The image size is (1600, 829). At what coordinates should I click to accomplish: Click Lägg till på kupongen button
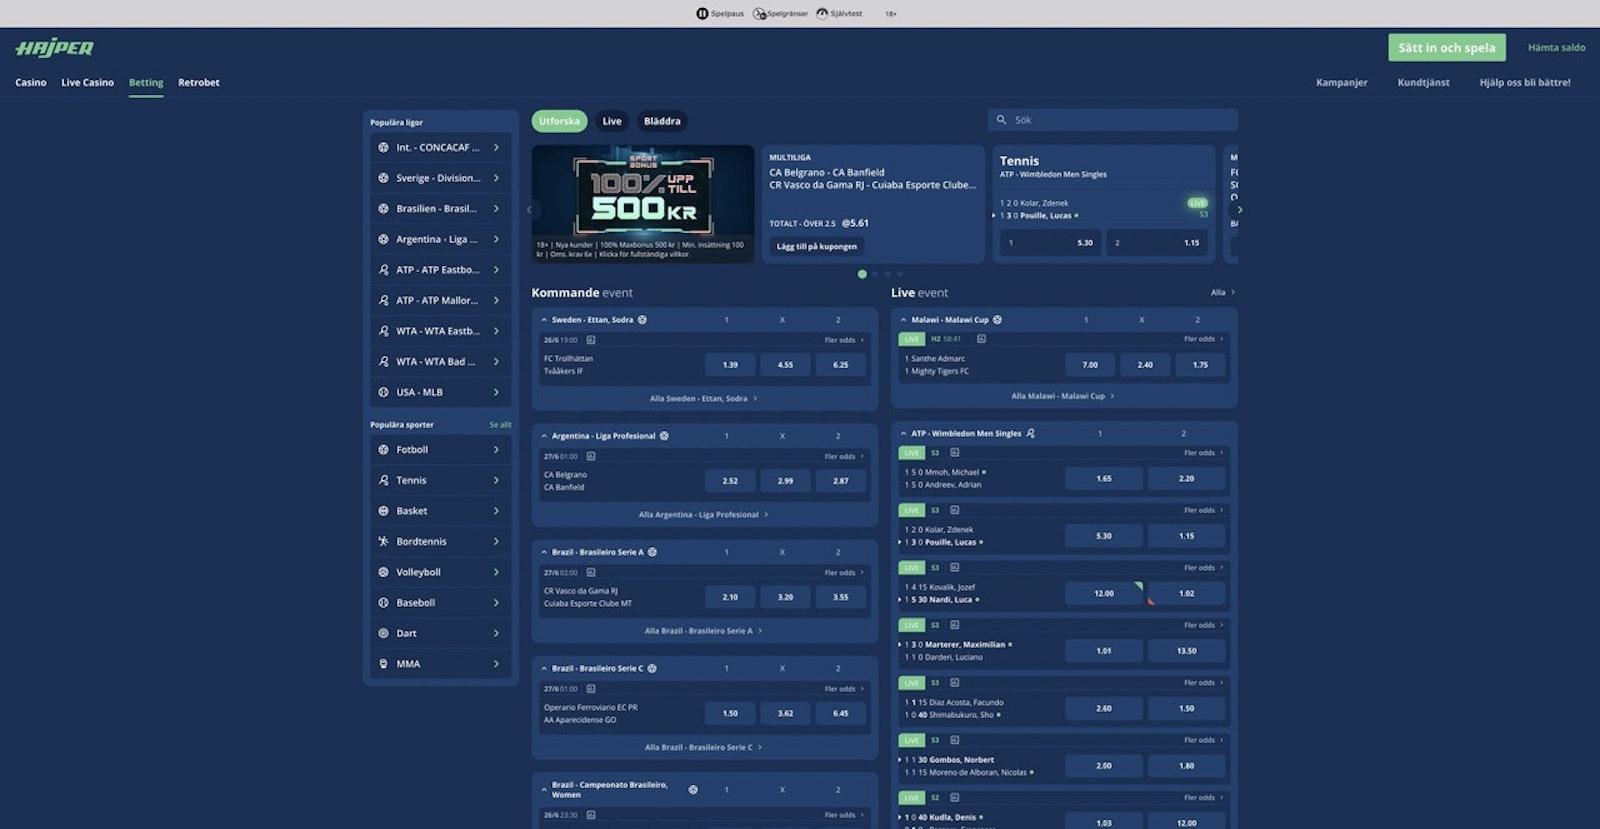click(x=817, y=246)
